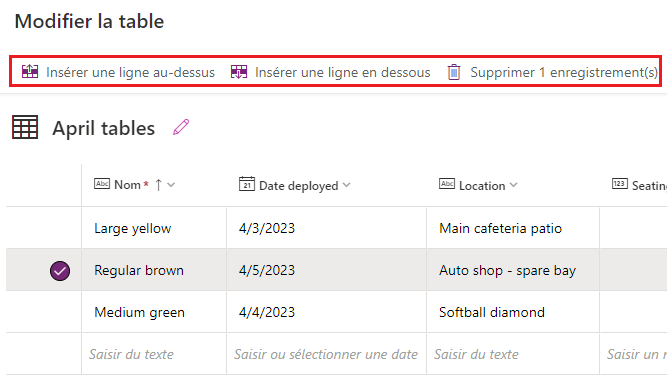Open the Location column dropdown chevron

513,185
